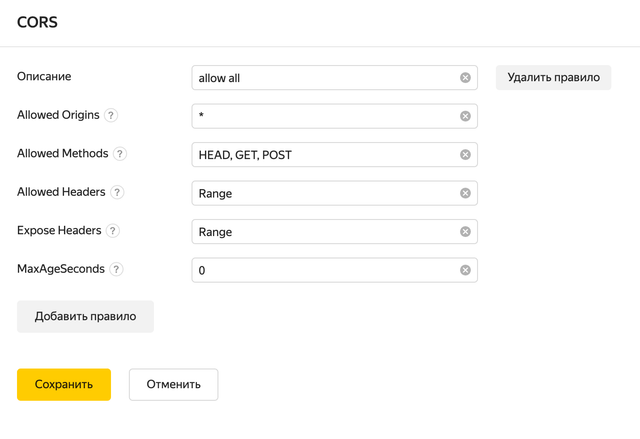Save with the yellow Сохранить button
This screenshot has width=640, height=439.
click(64, 384)
